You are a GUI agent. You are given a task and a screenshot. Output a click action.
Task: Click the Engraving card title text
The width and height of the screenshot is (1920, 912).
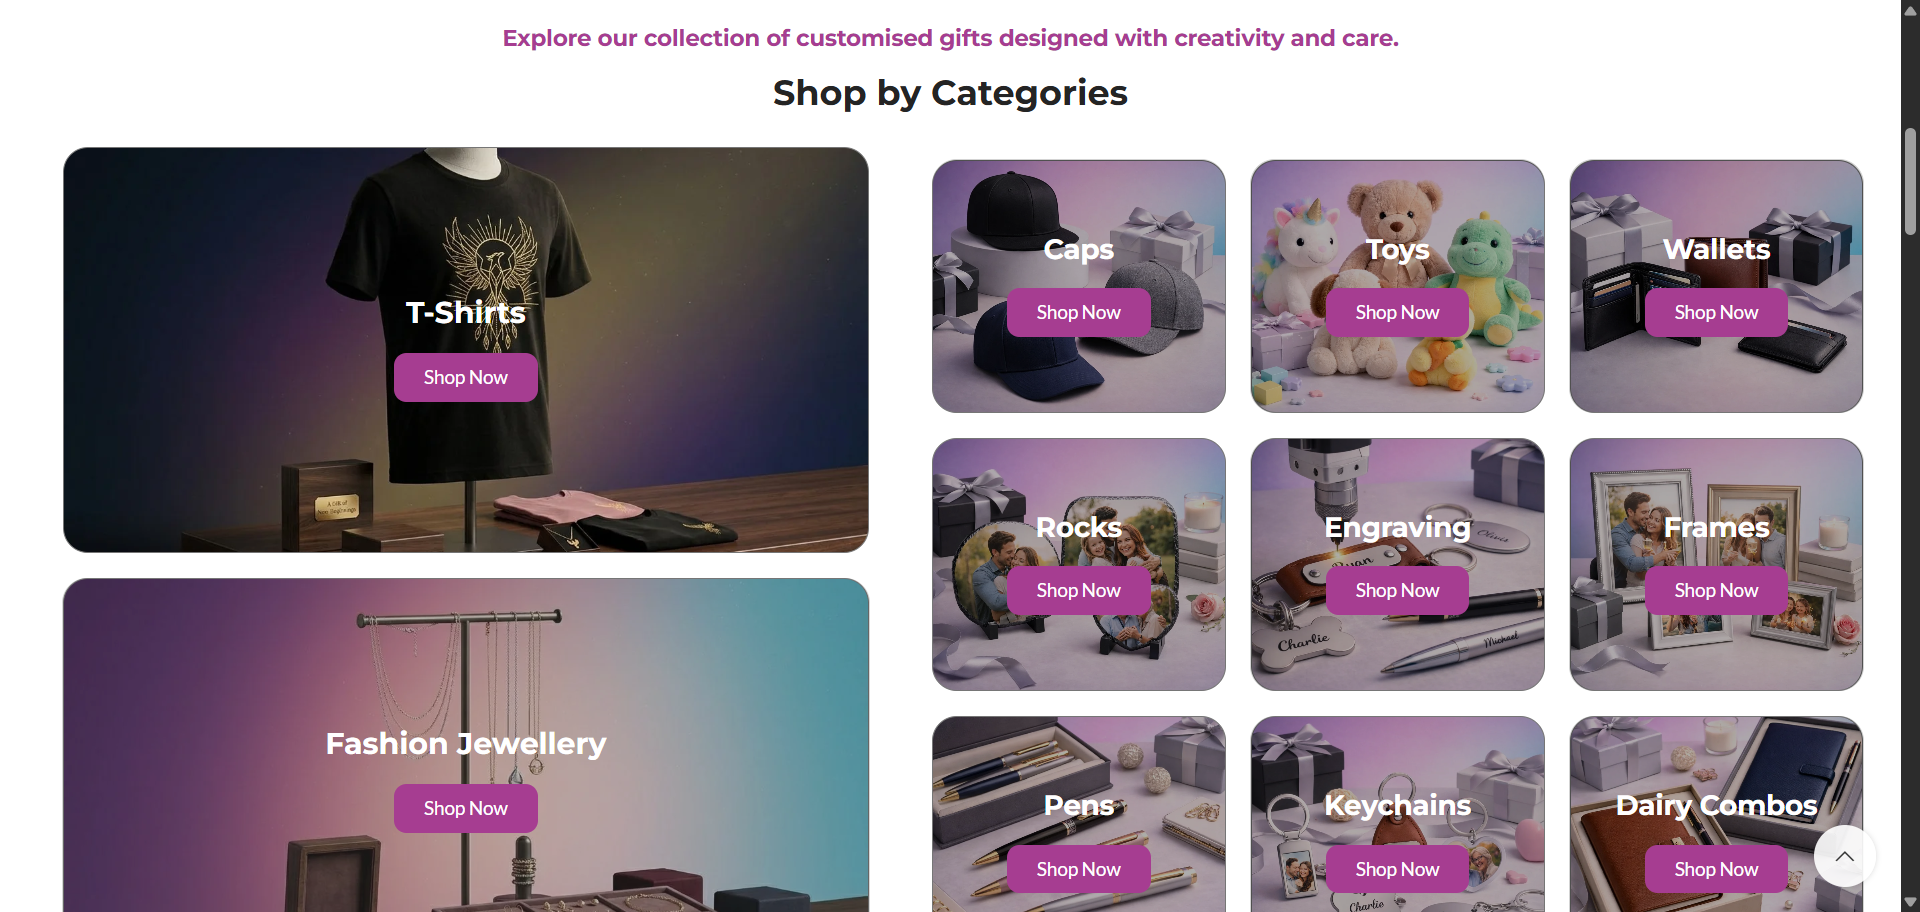click(x=1397, y=527)
